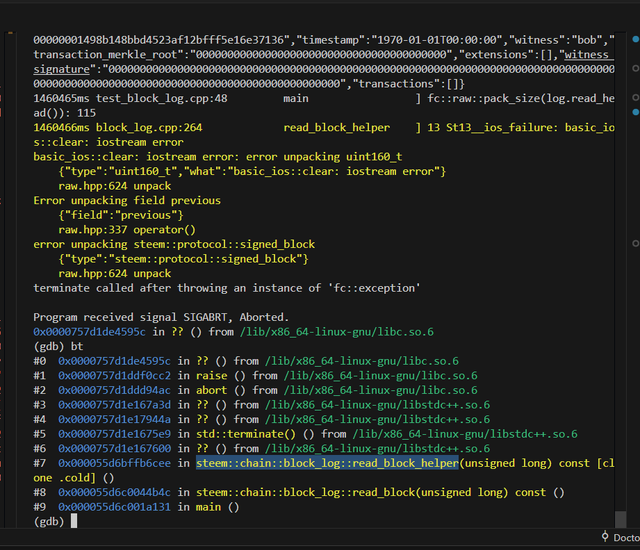Click main () in frame #9
Image resolution: width=640 pixels, height=550 pixels.
218,507
